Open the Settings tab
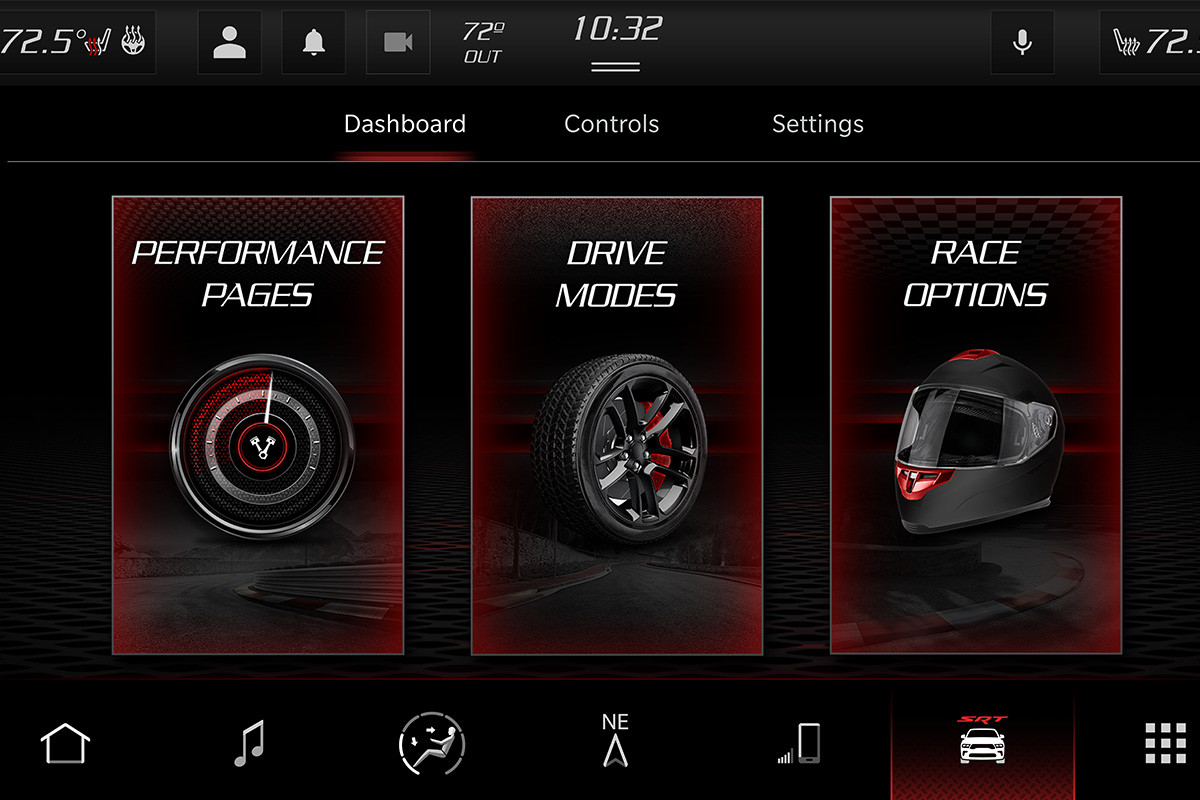Screen dimensions: 1200x800 (817, 123)
